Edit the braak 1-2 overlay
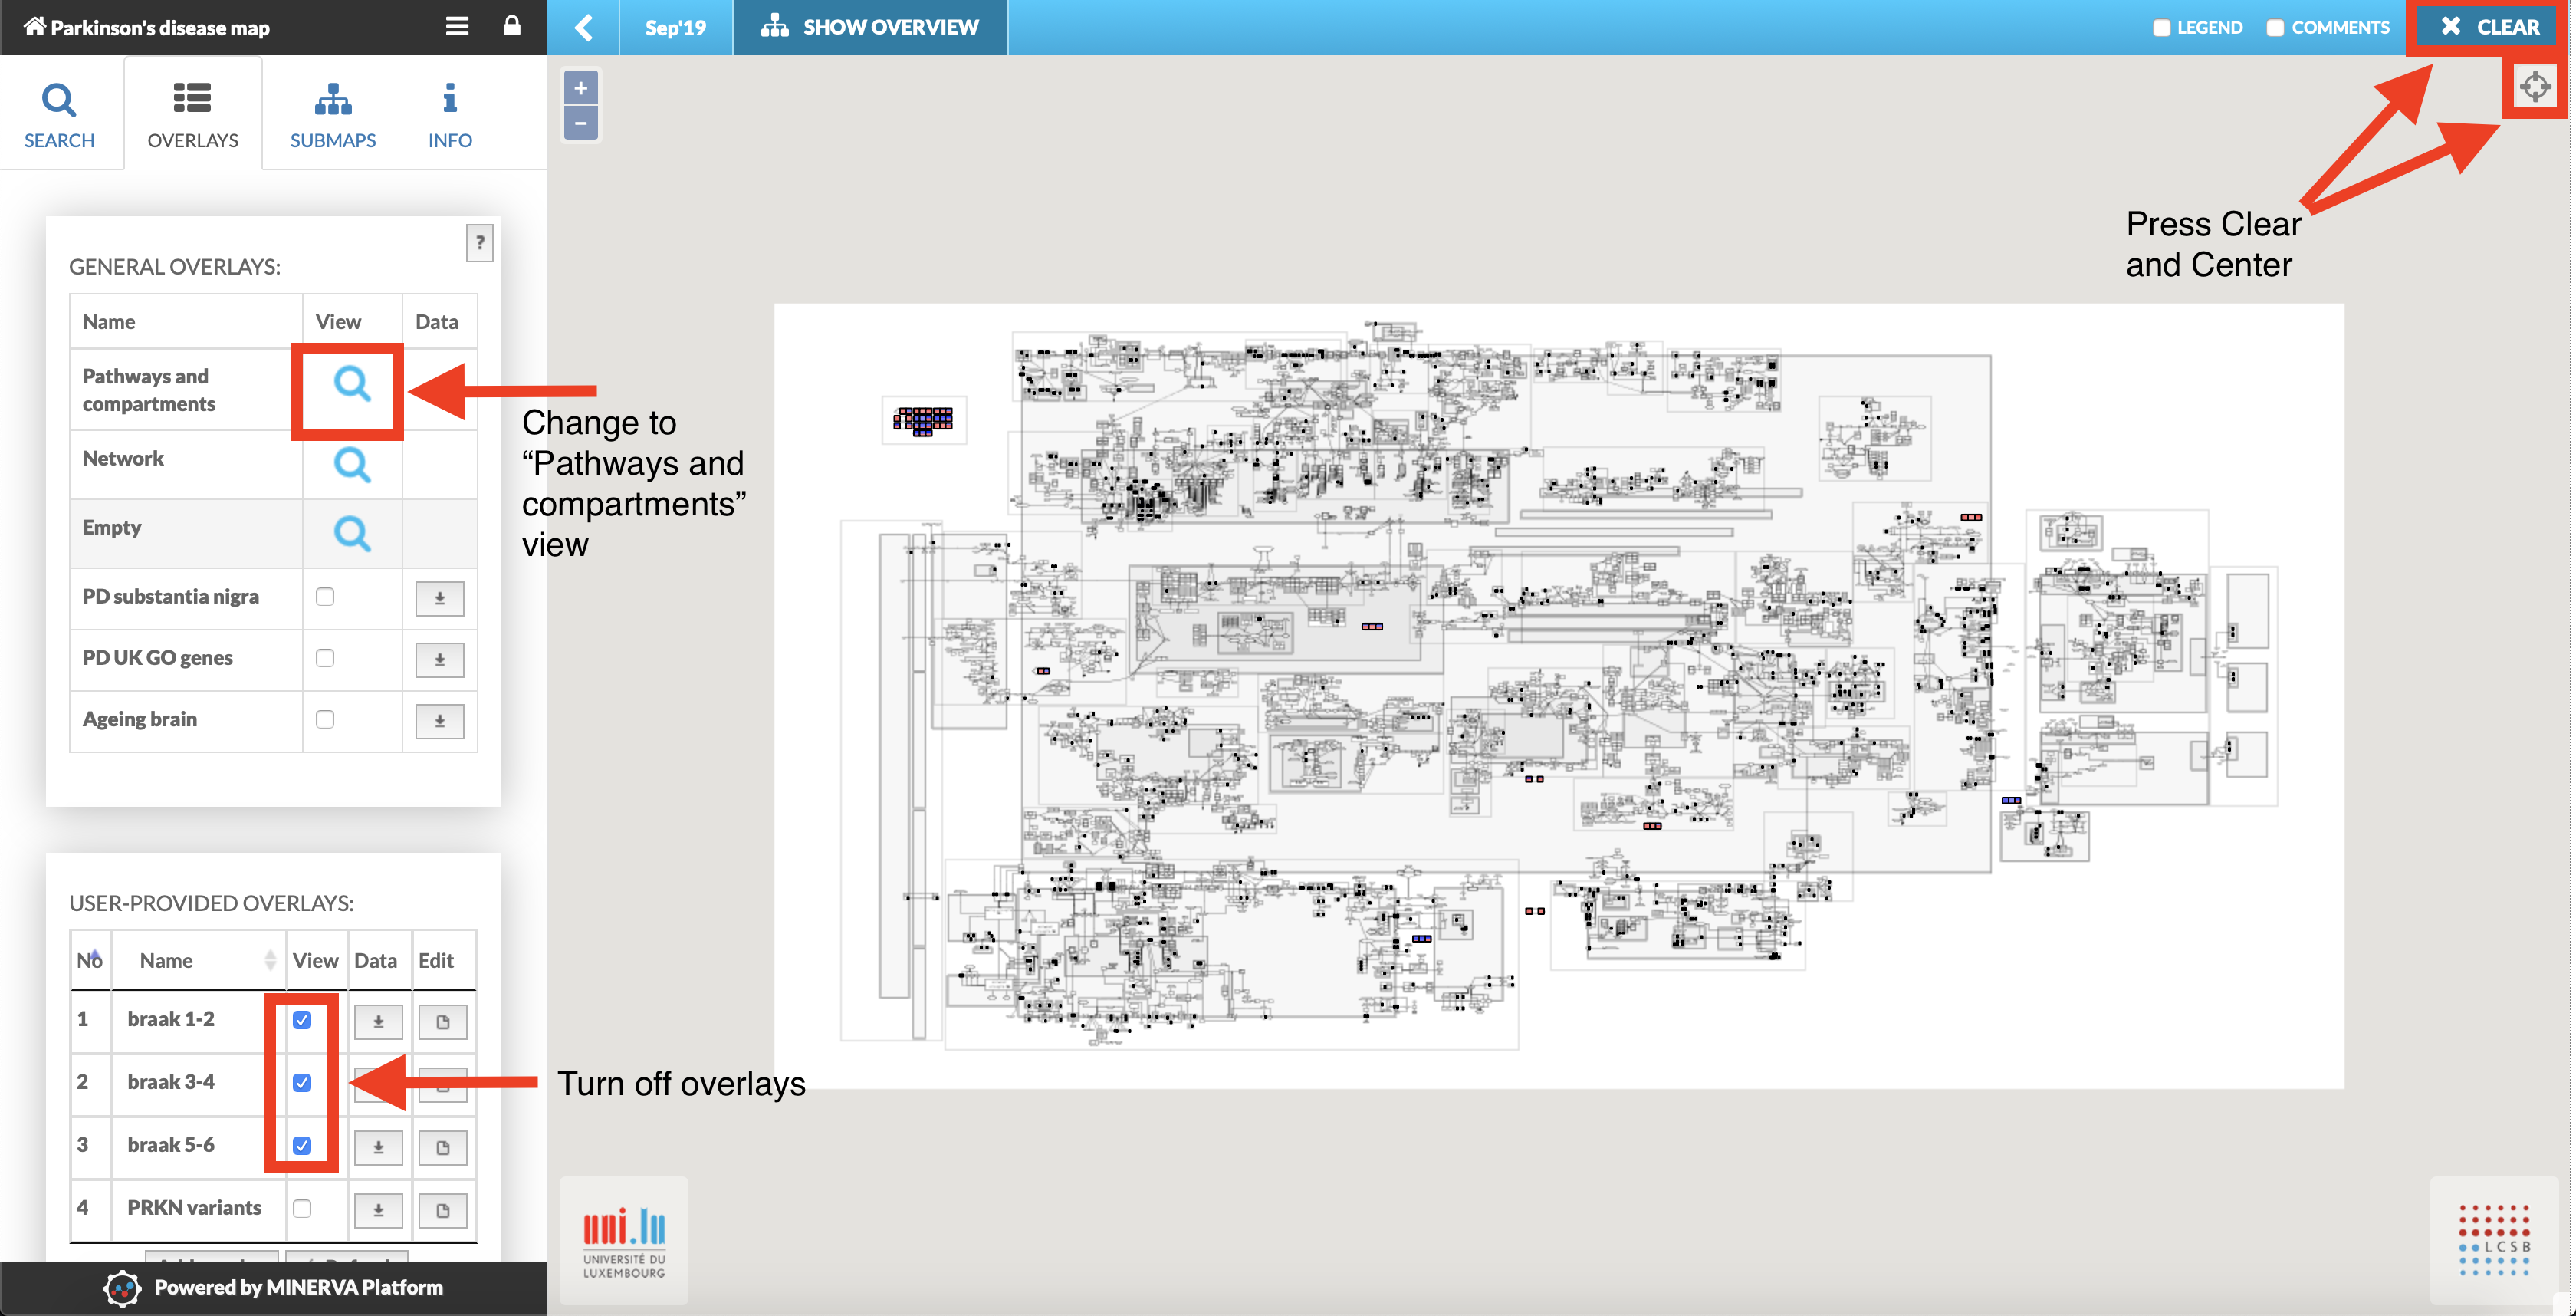2576x1316 pixels. pyautogui.click(x=442, y=1021)
